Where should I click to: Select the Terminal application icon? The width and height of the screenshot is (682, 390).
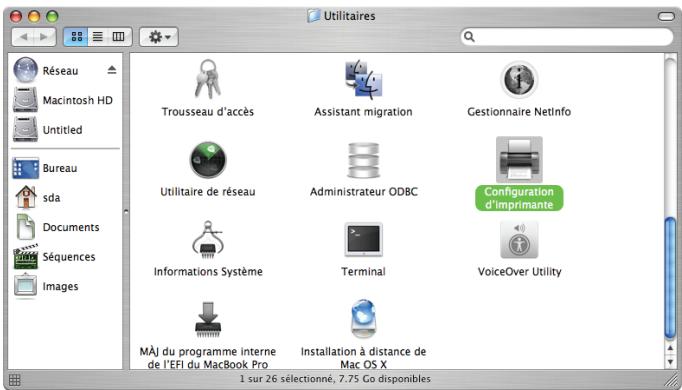point(364,240)
